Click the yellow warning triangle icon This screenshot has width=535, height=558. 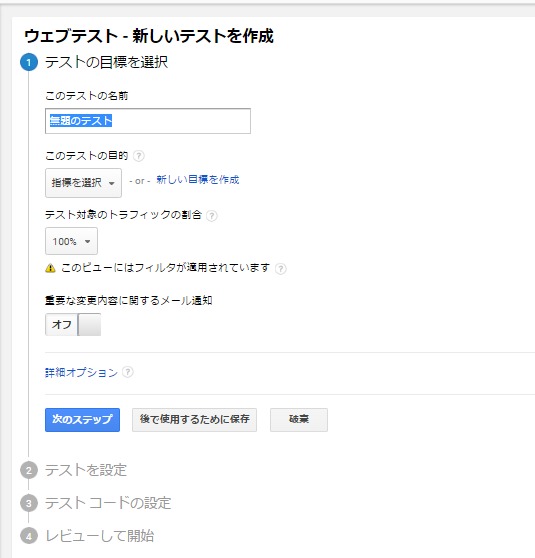[50, 268]
